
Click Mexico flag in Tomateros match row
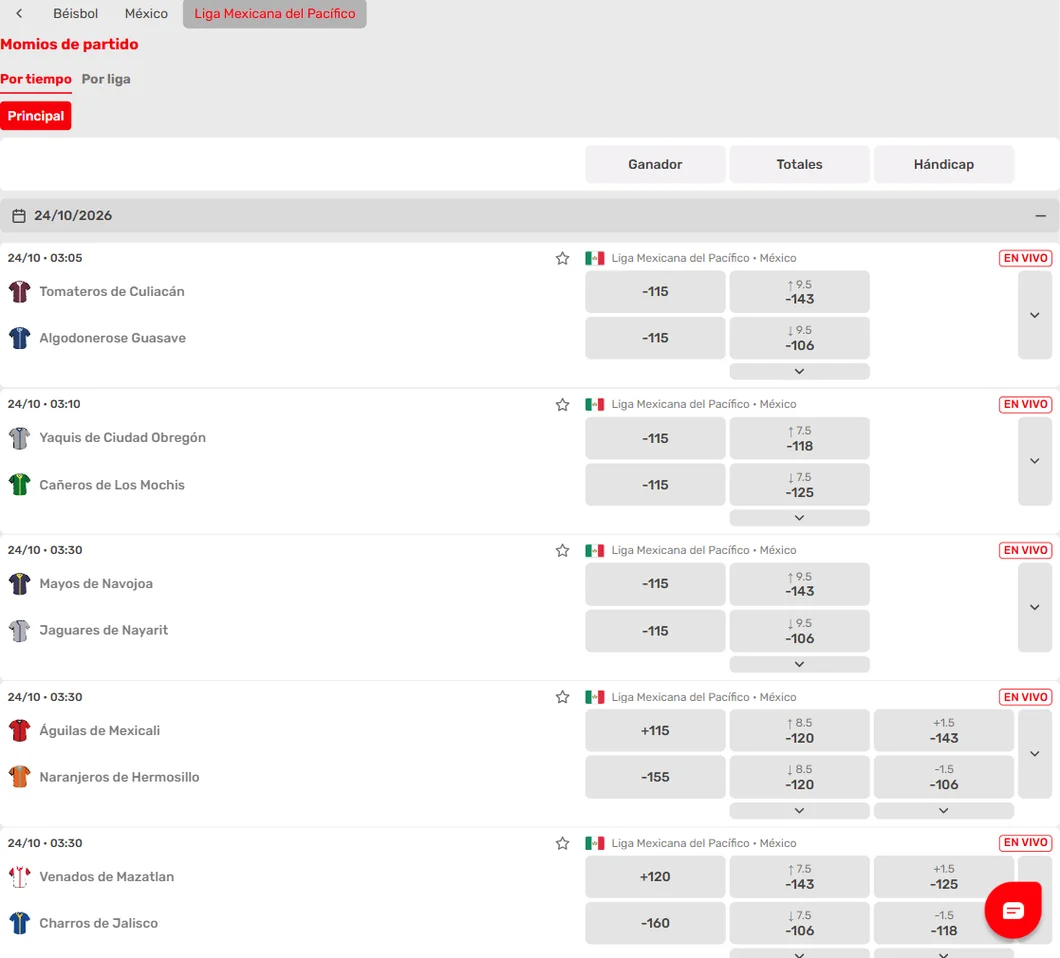595,258
